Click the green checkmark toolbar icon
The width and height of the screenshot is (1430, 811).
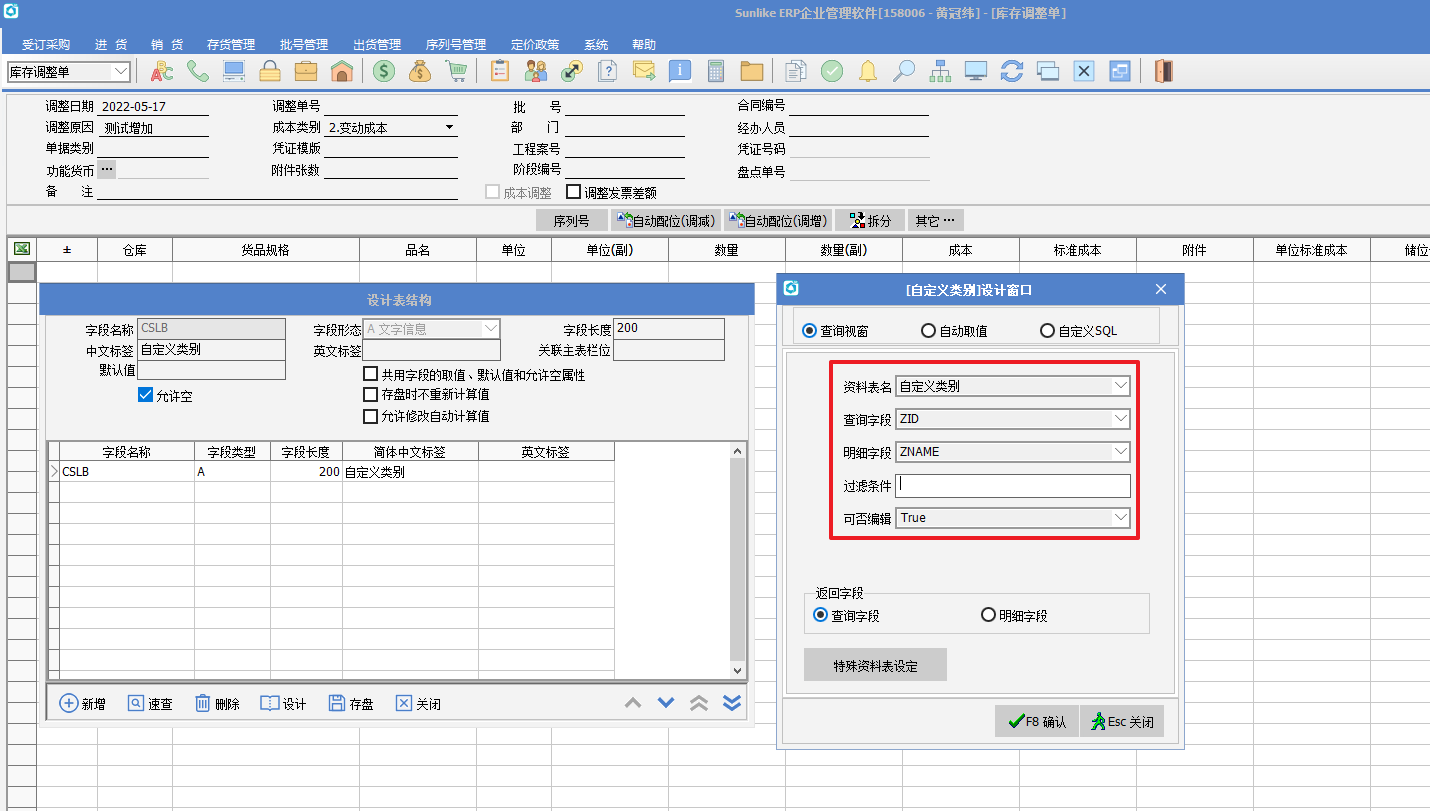tap(832, 71)
